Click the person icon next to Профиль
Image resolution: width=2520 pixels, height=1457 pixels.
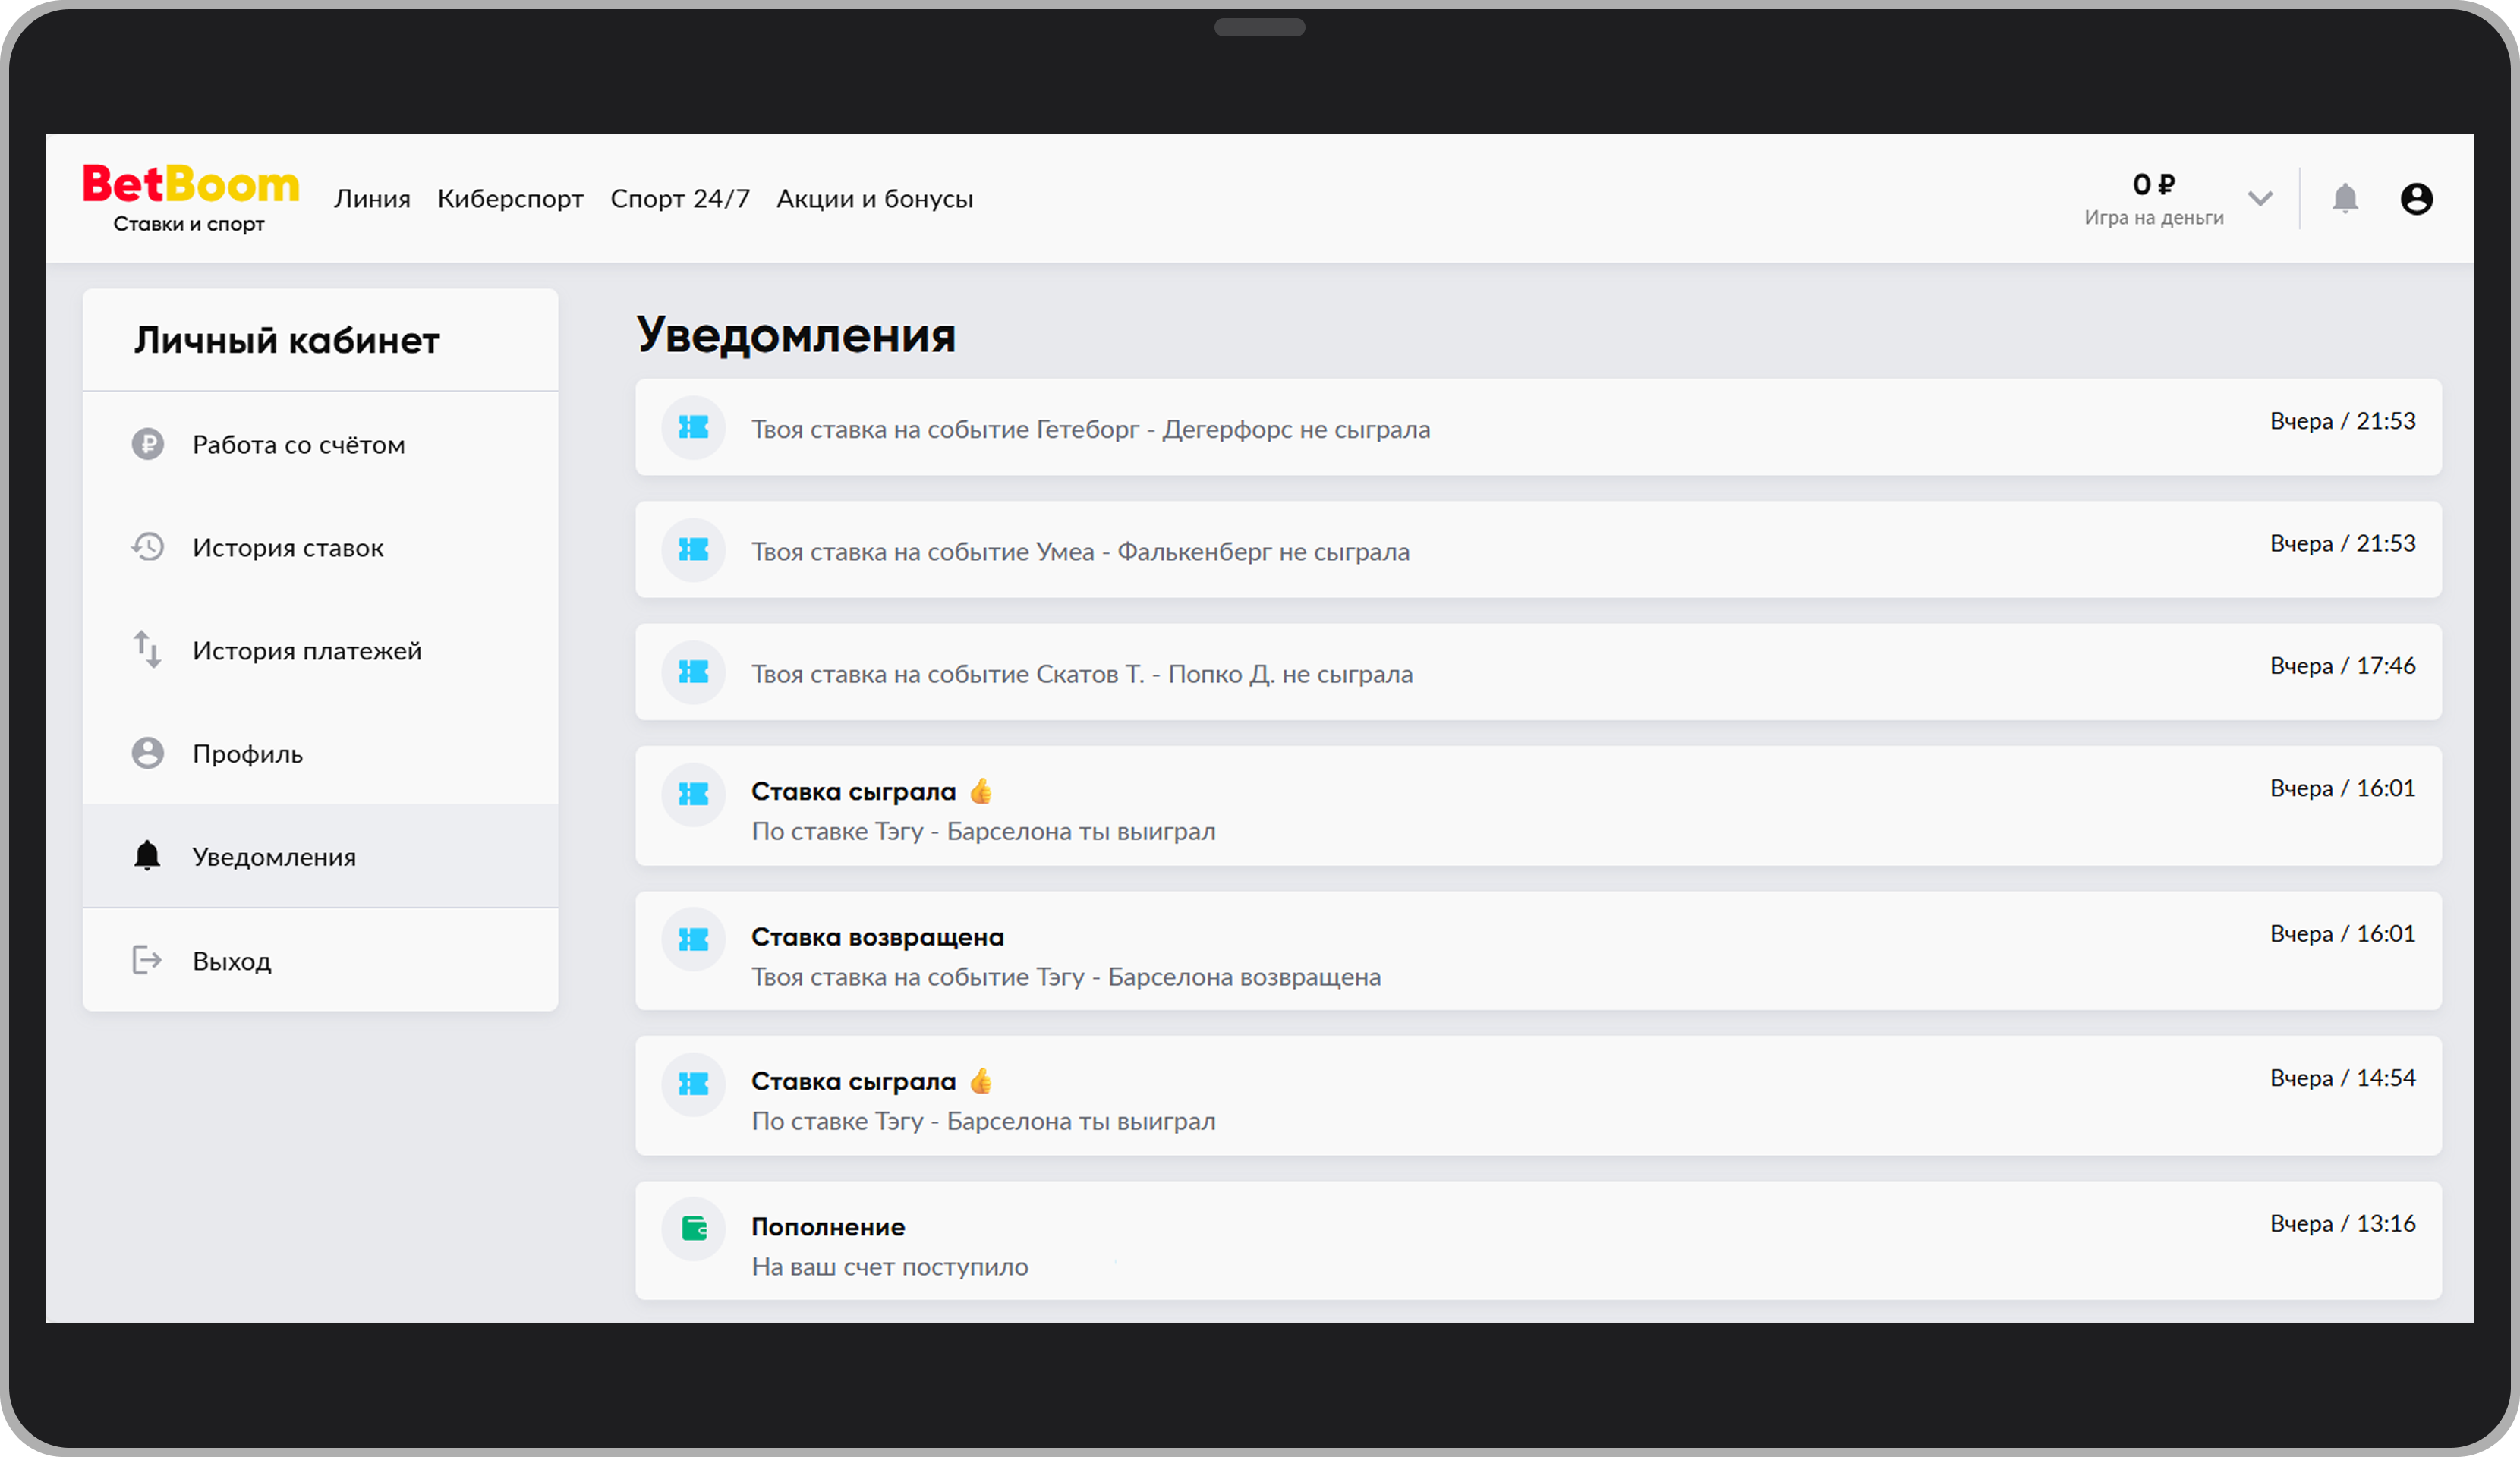point(148,753)
